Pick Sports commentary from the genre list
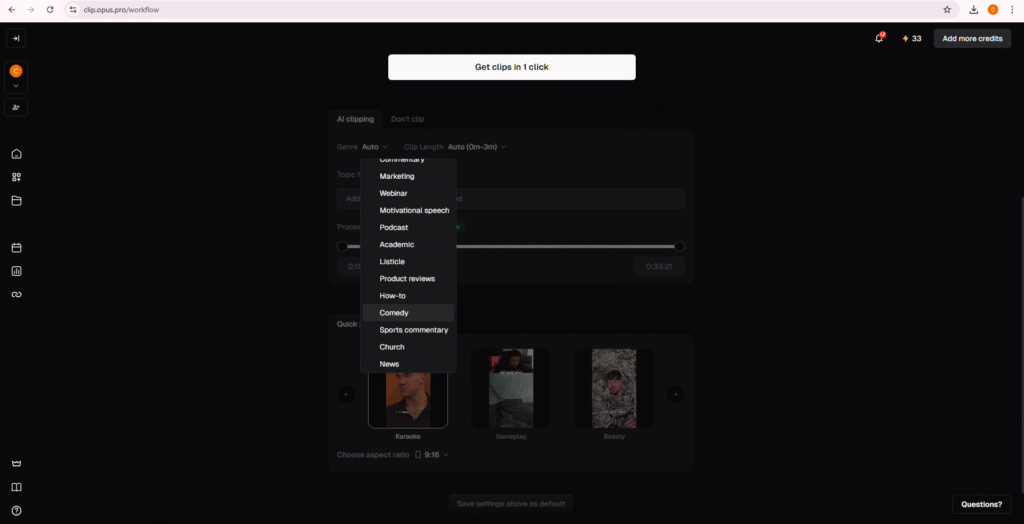The image size is (1024, 524). click(413, 330)
